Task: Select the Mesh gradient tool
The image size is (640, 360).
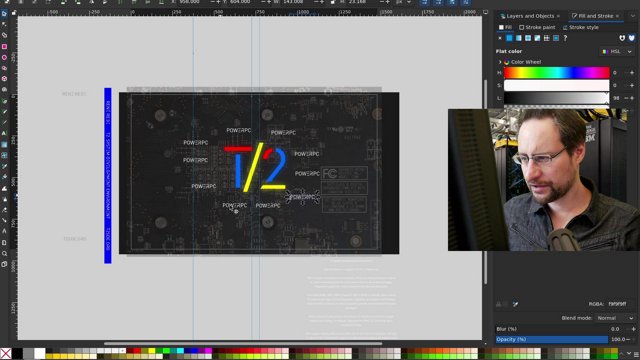Action: click(4, 156)
